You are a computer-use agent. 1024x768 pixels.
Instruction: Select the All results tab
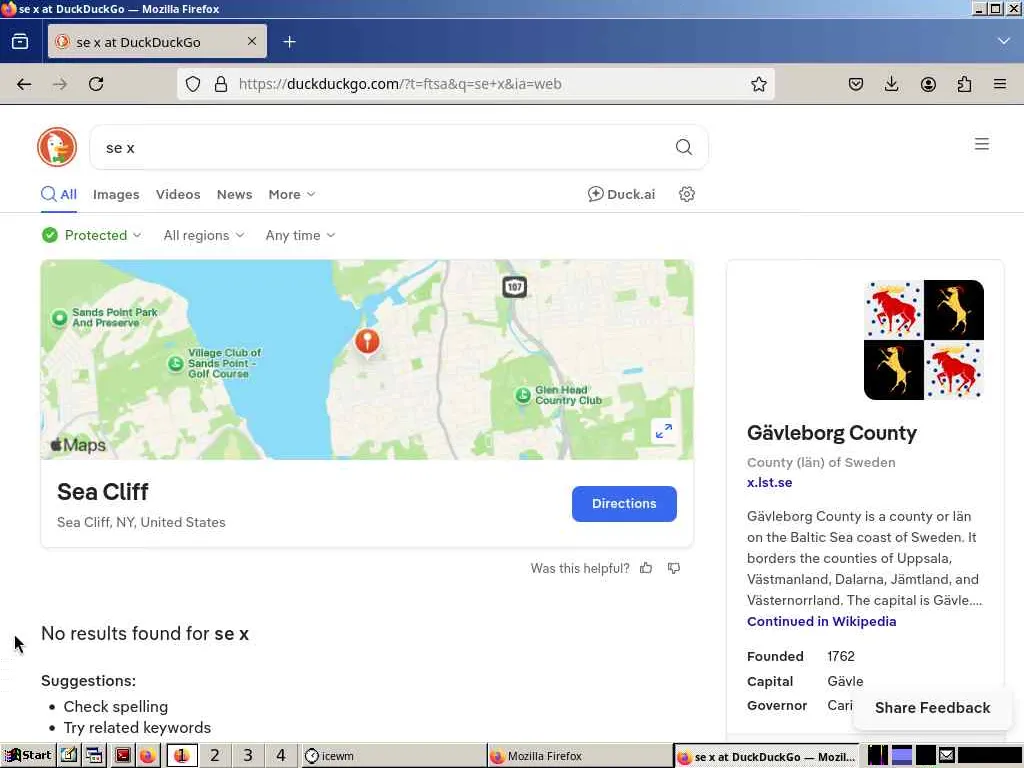point(59,194)
